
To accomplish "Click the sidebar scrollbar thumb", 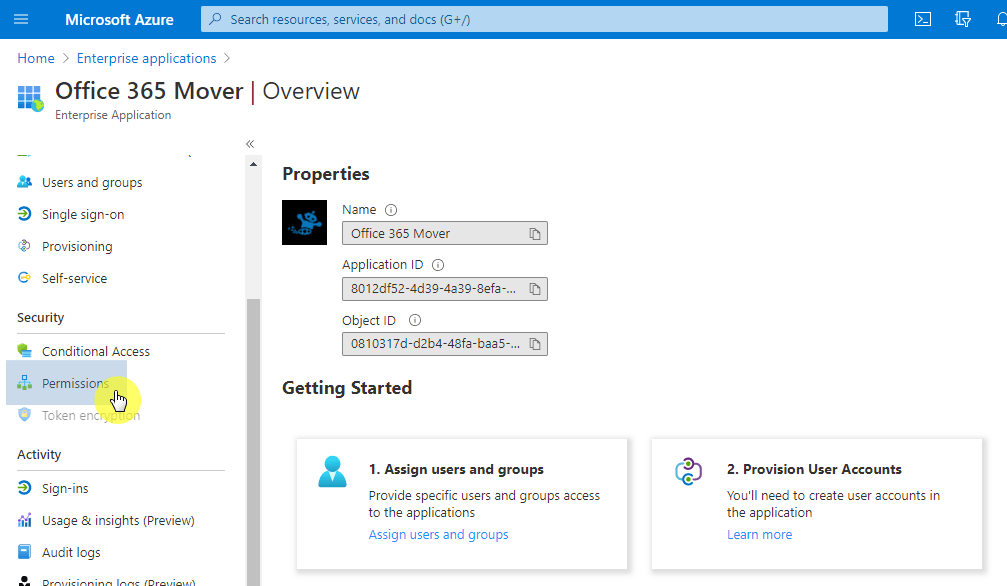I will click(254, 442).
